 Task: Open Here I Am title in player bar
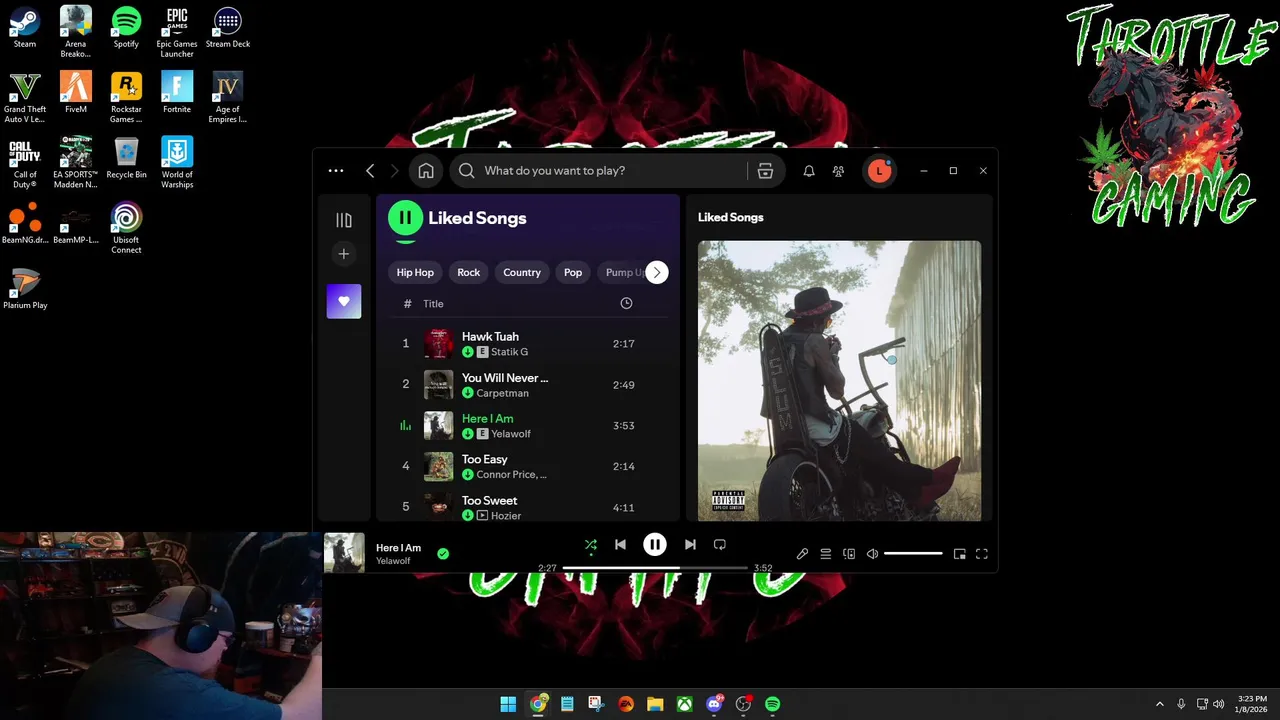(x=398, y=548)
